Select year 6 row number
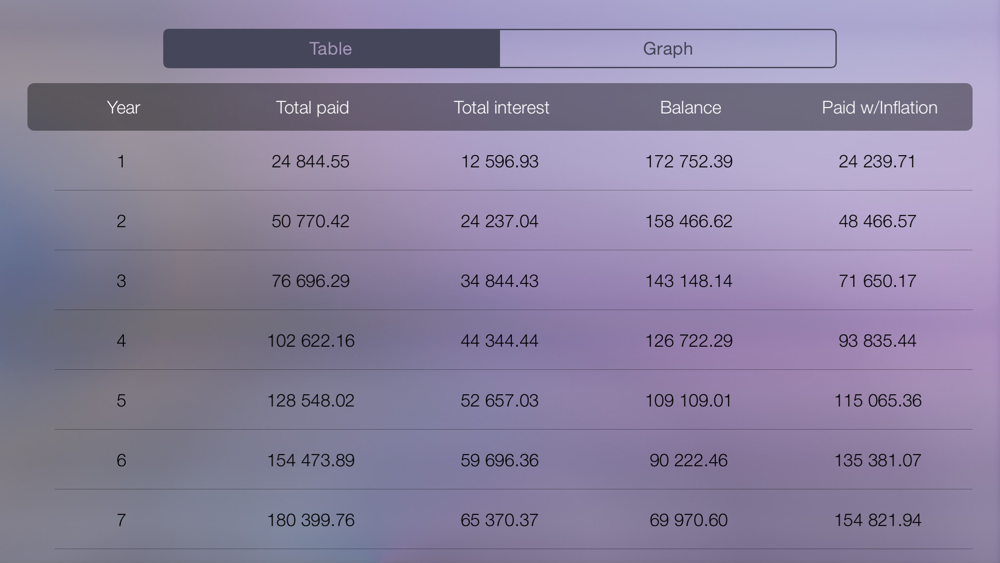Screen dimensions: 1000x563 pos(121,460)
